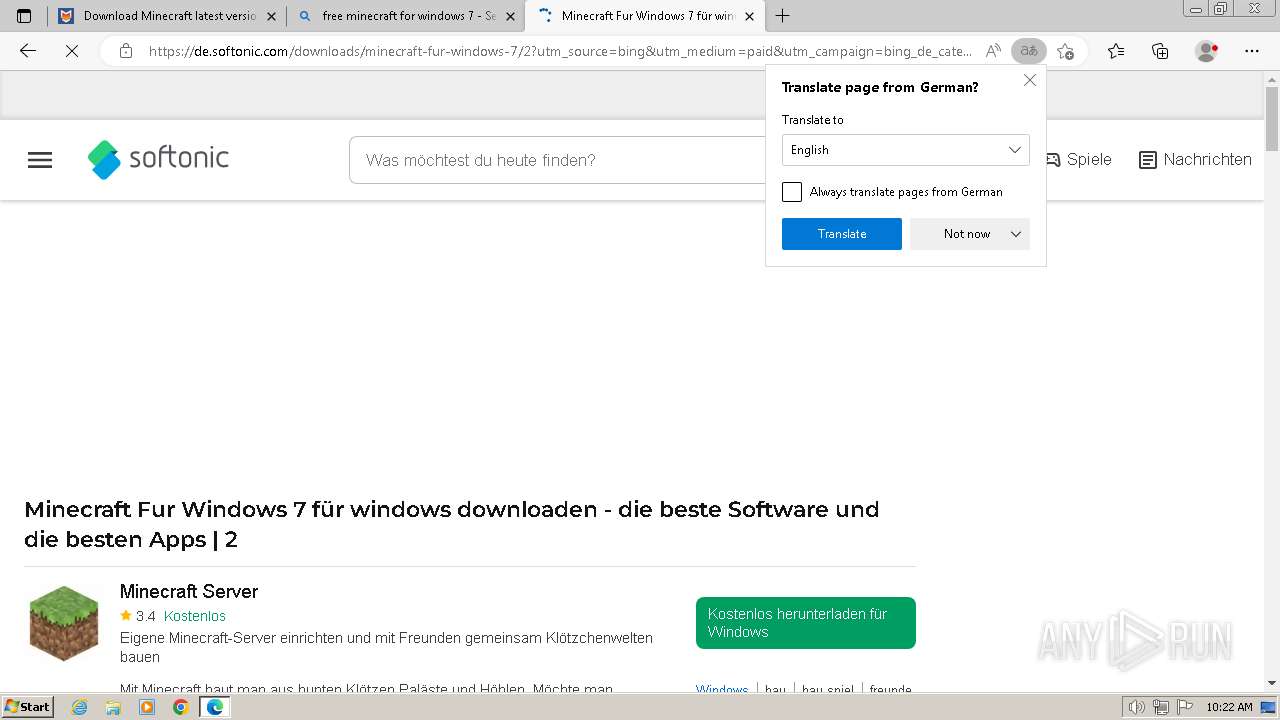Image resolution: width=1280 pixels, height=720 pixels.
Task: Click the 10:22 AM system clock
Action: (x=1229, y=707)
